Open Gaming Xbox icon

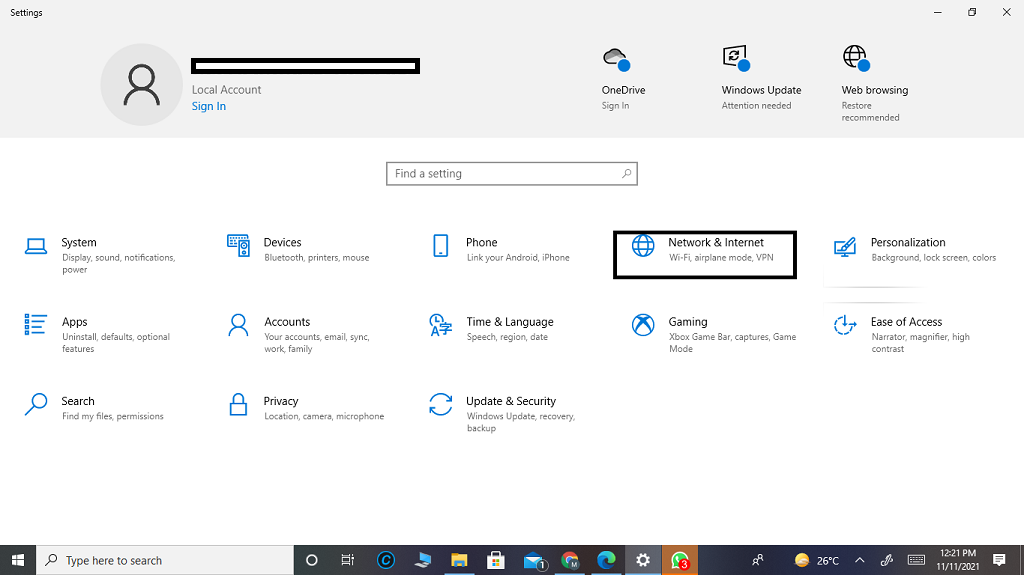click(643, 324)
